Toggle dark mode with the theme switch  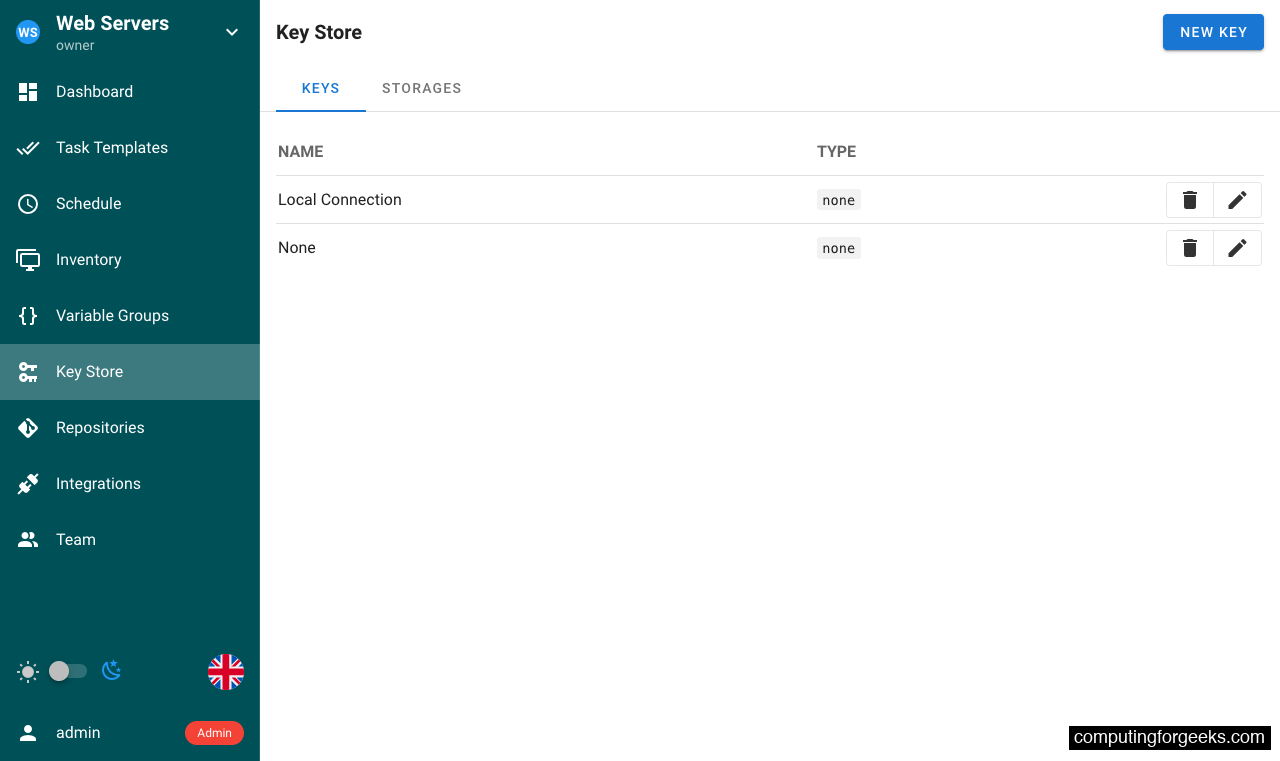point(67,671)
